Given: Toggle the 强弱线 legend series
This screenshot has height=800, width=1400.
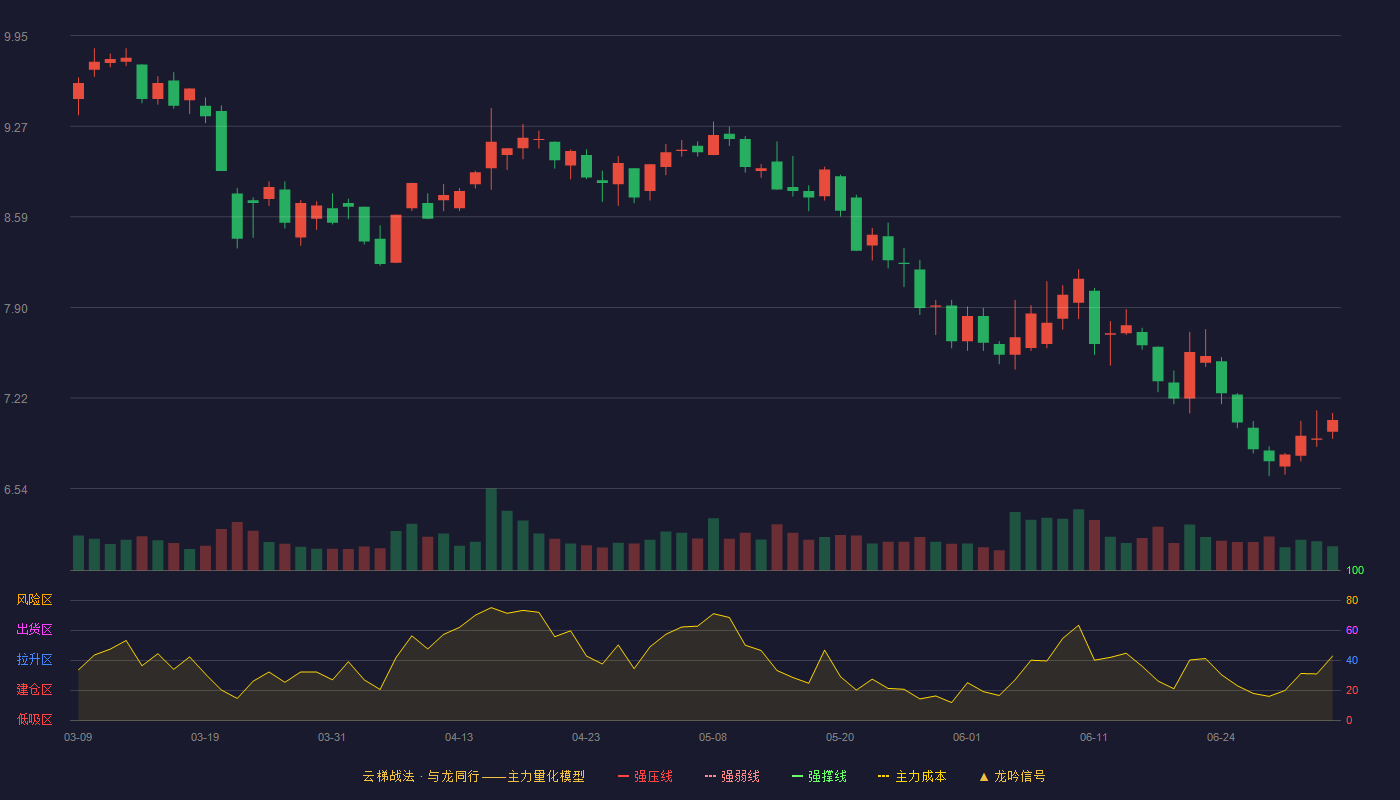Looking at the screenshot, I should 732,776.
